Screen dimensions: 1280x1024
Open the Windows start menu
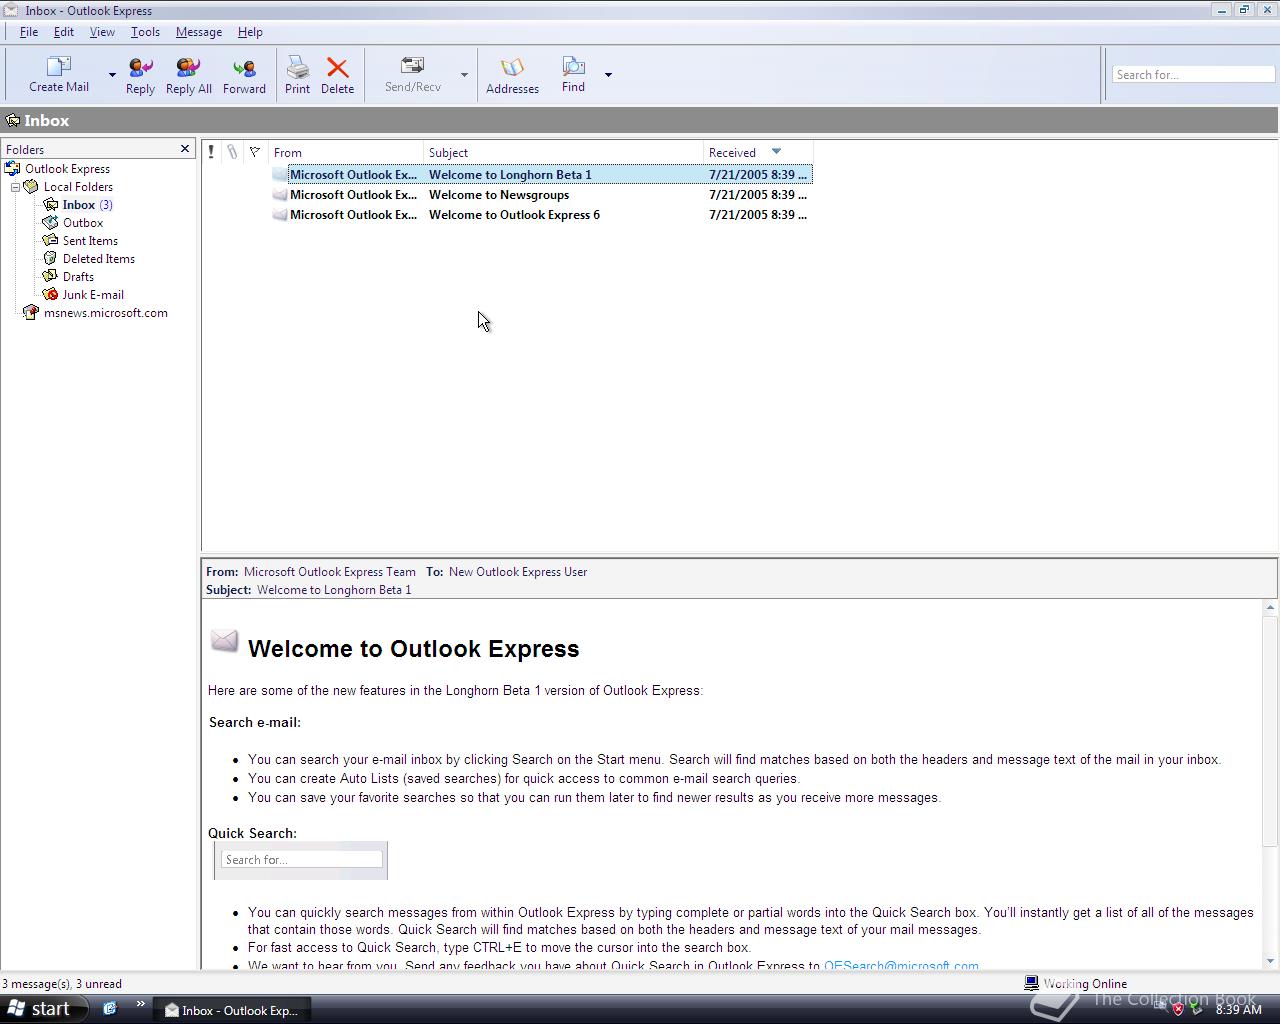(42, 1009)
